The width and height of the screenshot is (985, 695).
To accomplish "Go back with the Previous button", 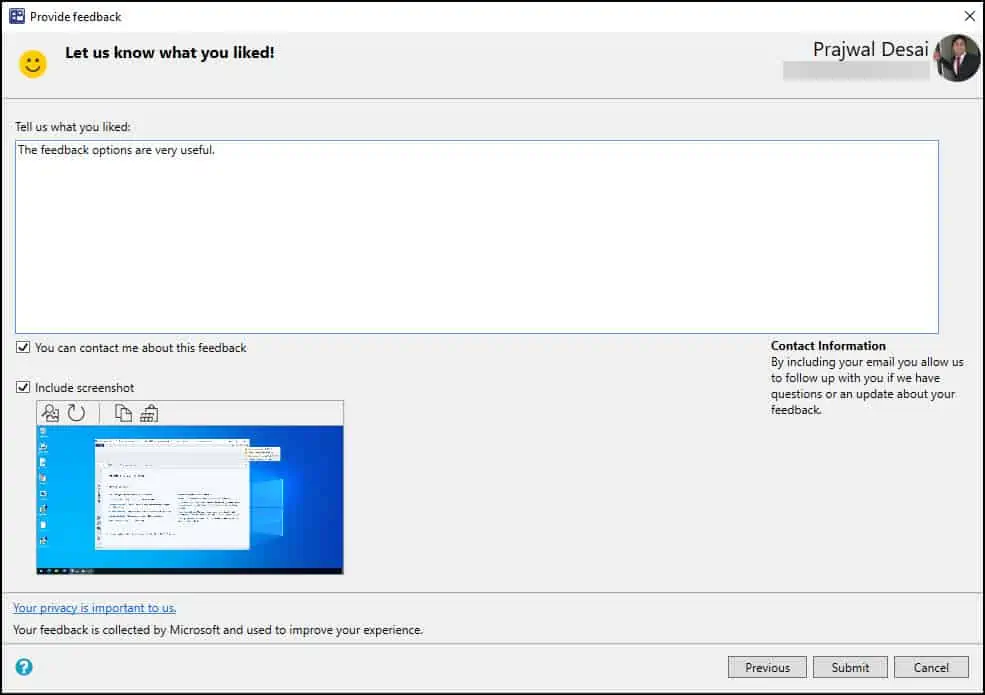I will (x=767, y=667).
